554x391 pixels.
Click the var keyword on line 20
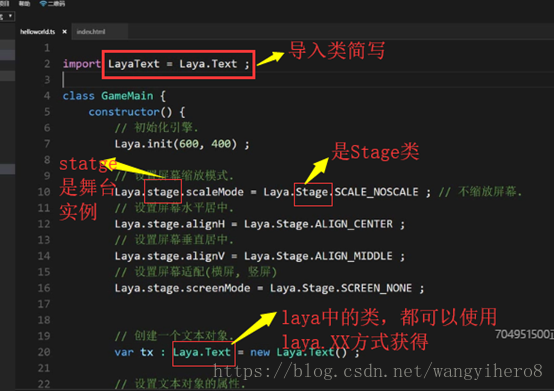[124, 353]
